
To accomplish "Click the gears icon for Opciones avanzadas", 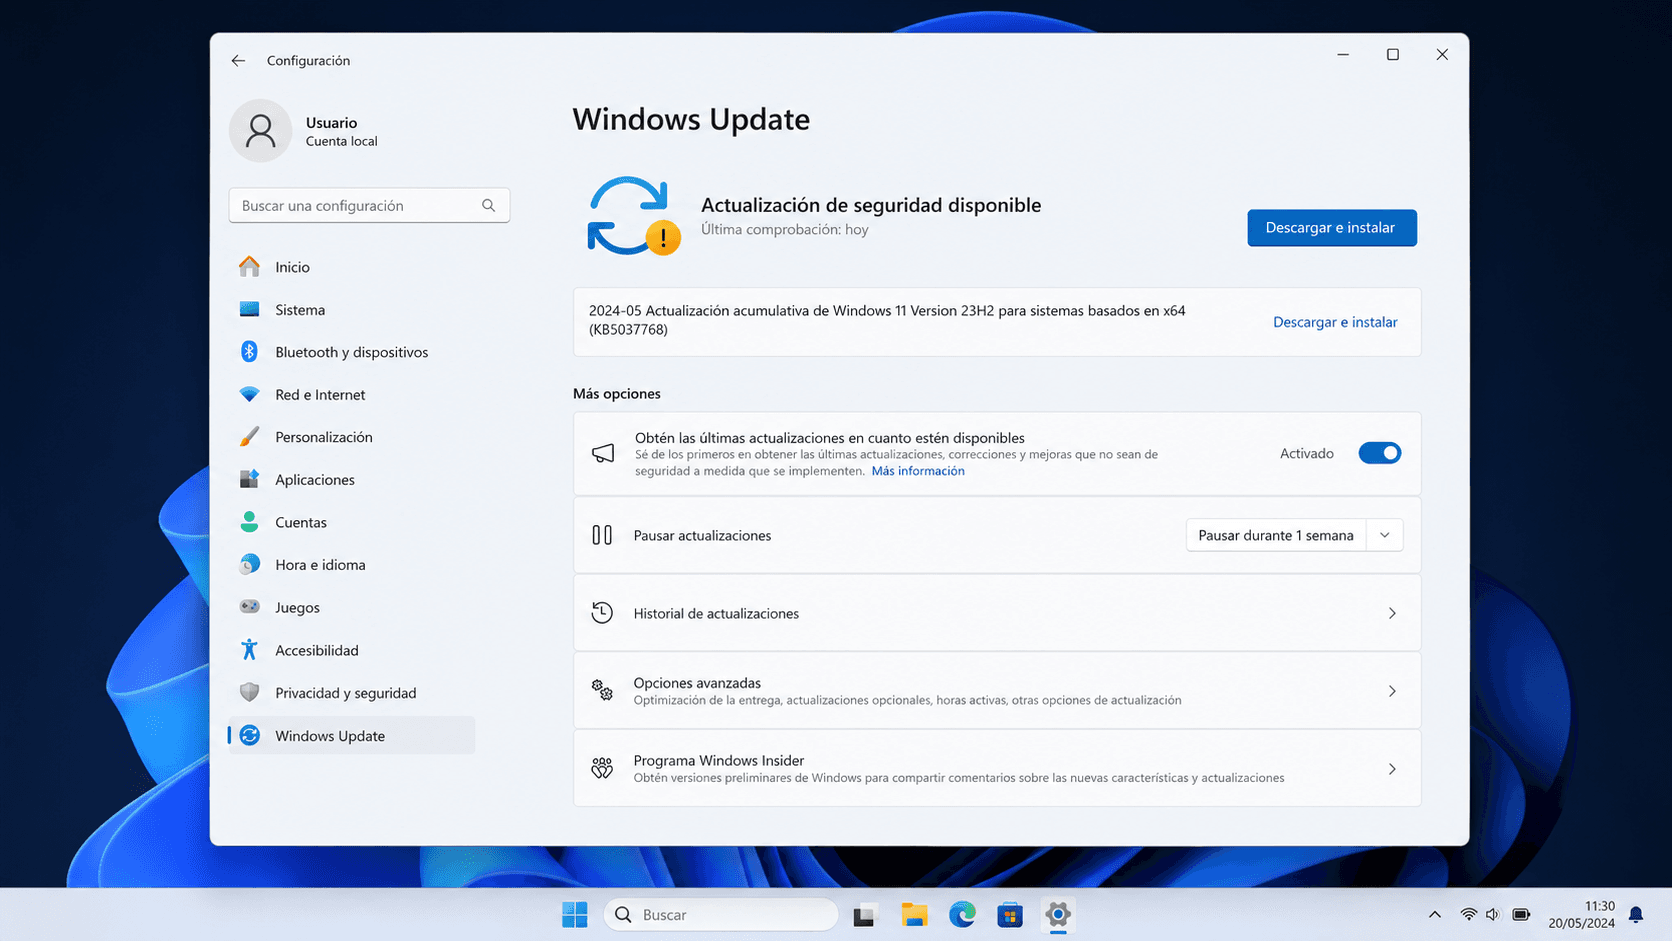I will pyautogui.click(x=602, y=690).
